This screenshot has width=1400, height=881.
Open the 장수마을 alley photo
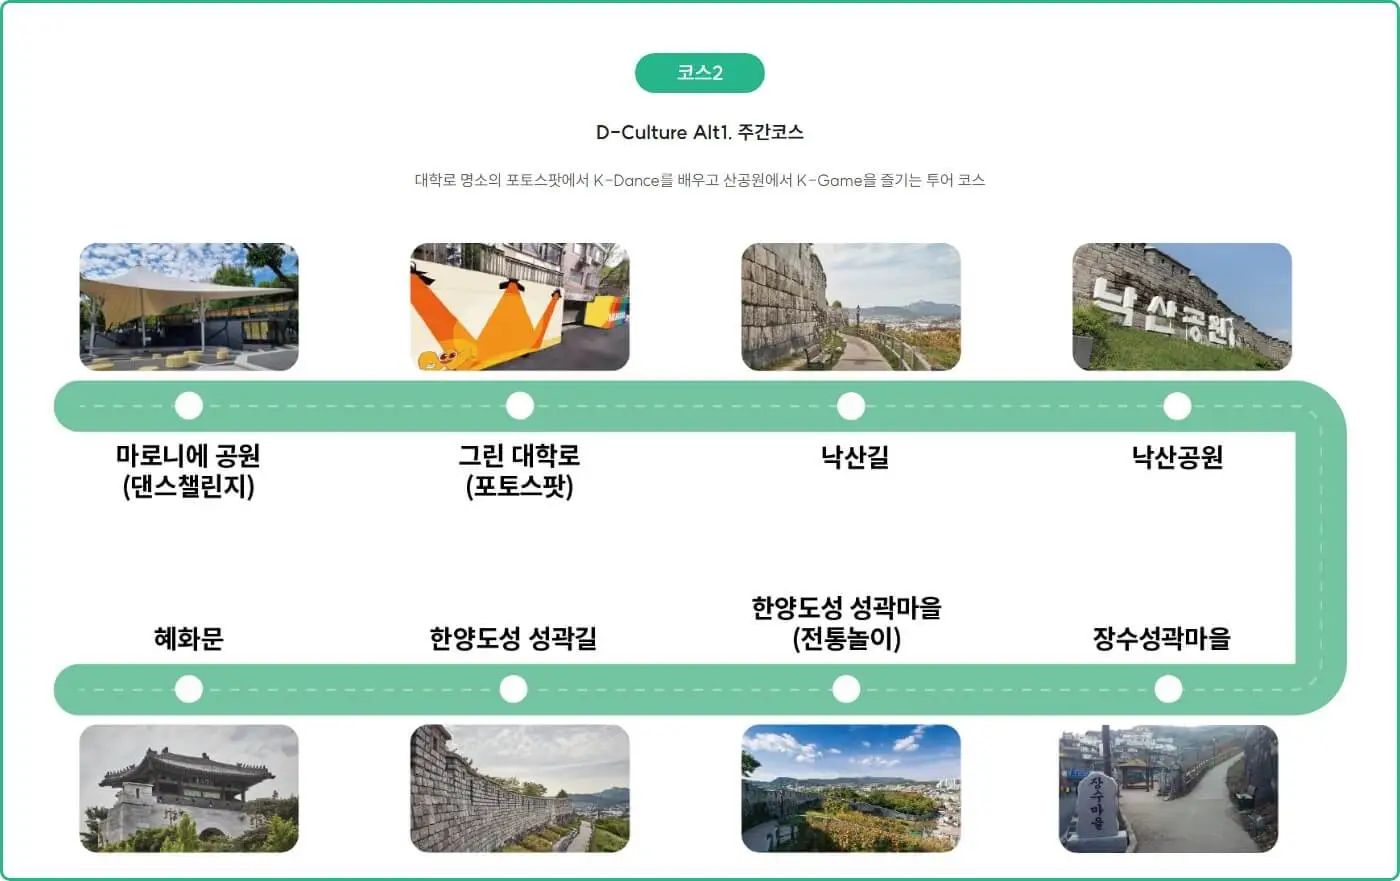[1168, 788]
